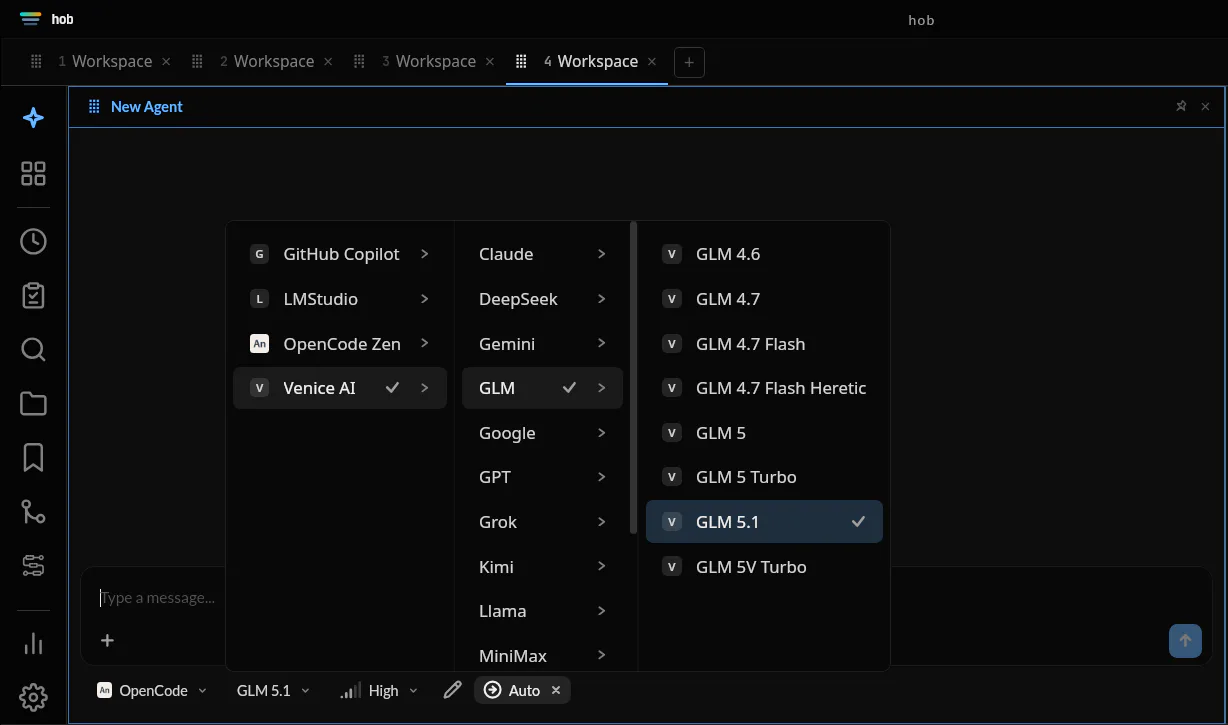Pin the New Agent panel
This screenshot has width=1228, height=725.
pos(1181,106)
